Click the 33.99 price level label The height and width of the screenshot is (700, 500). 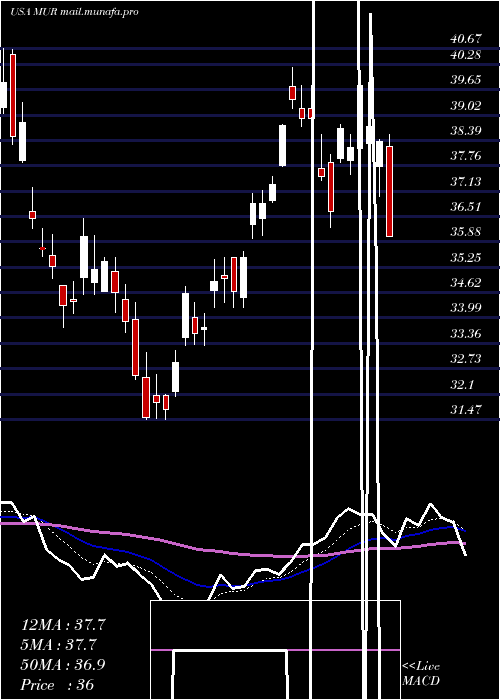click(466, 308)
